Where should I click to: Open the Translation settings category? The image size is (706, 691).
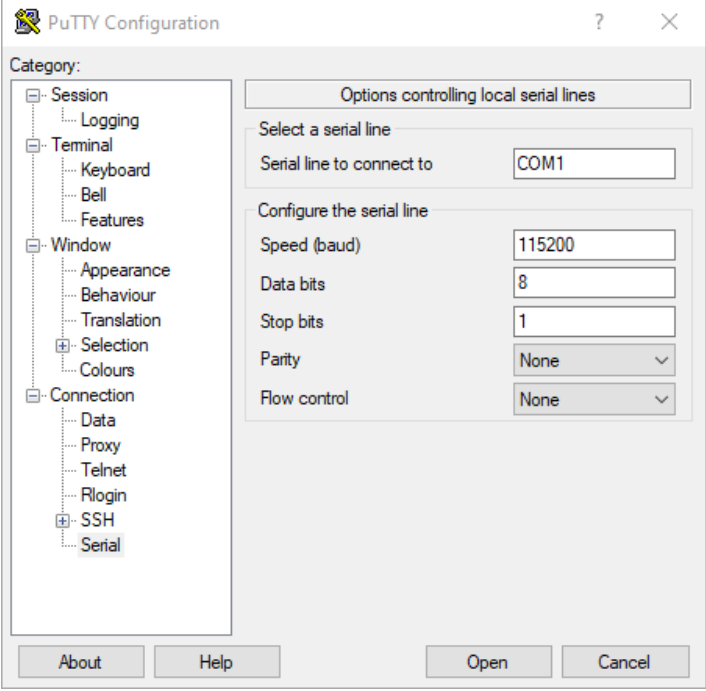click(x=121, y=320)
